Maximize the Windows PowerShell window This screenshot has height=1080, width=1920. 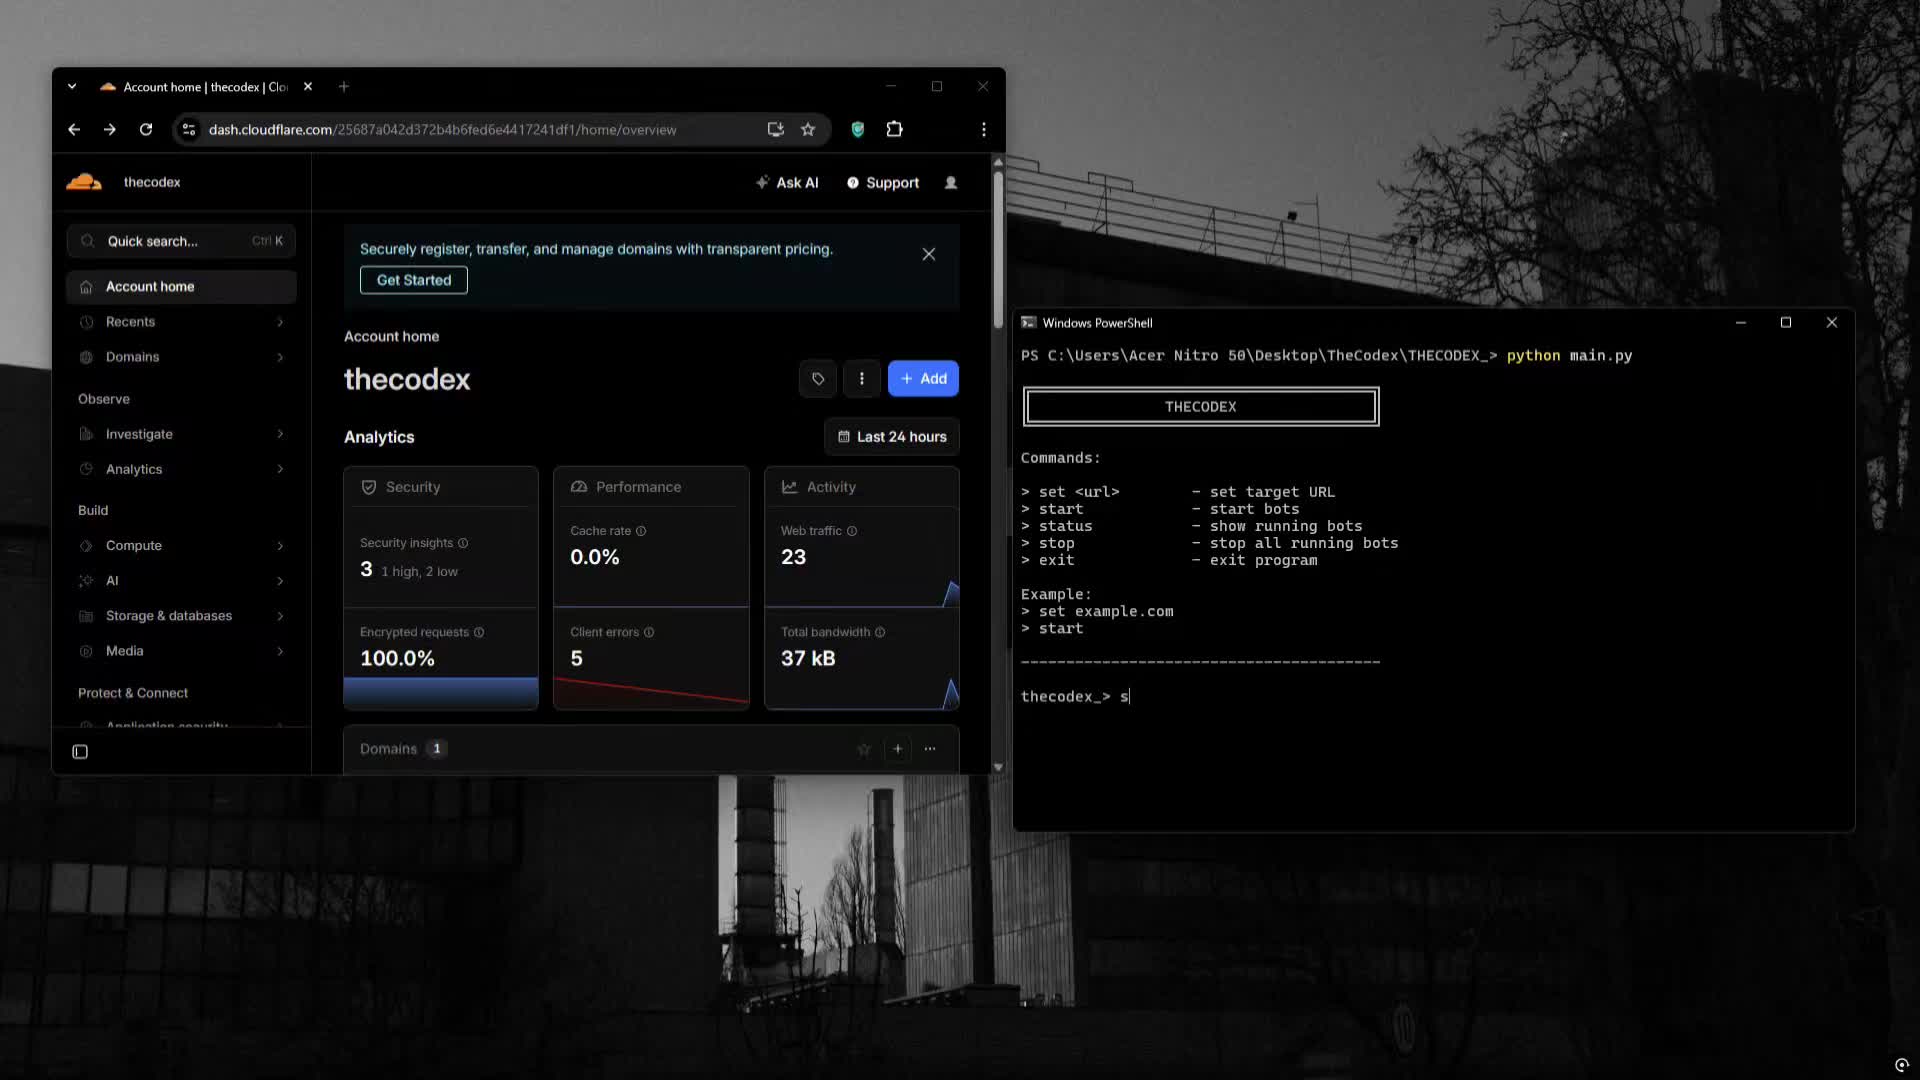[1786, 323]
